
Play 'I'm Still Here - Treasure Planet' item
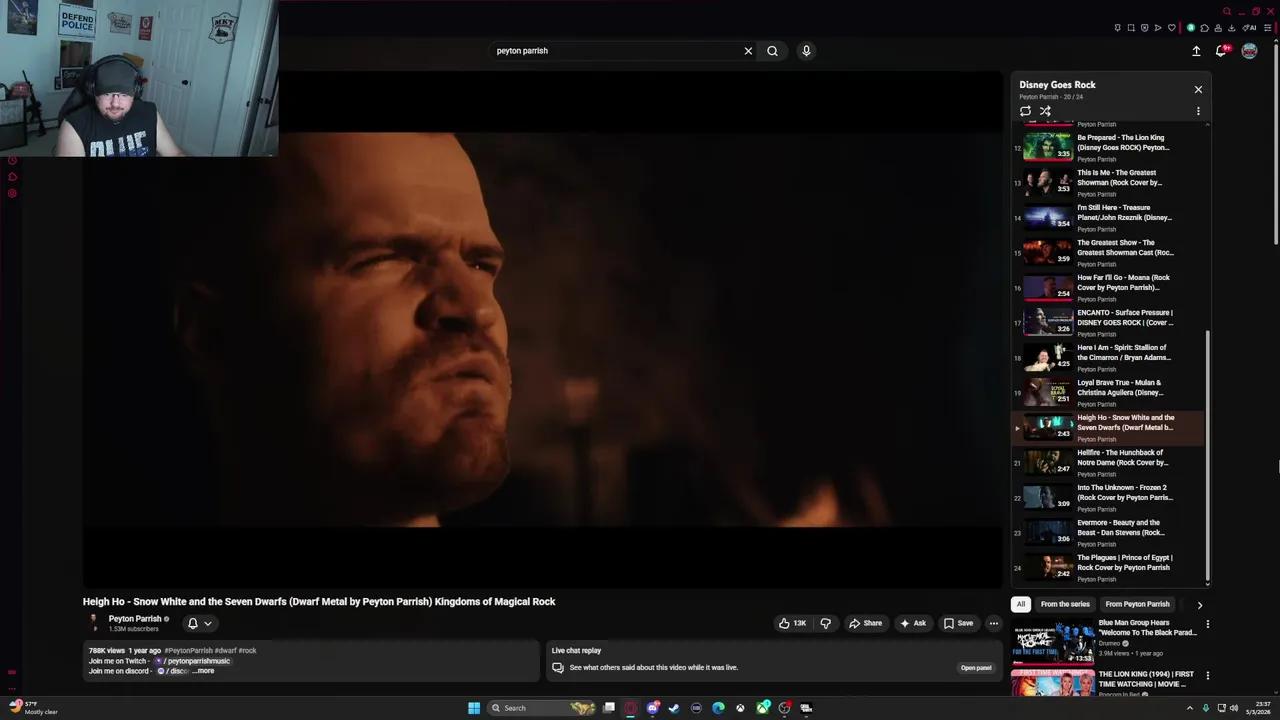(1110, 218)
